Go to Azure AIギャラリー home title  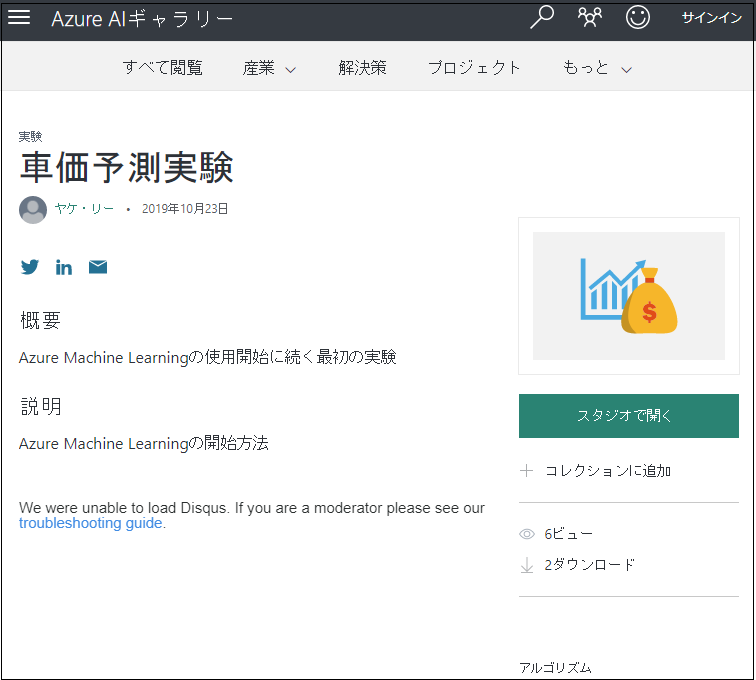pos(142,19)
